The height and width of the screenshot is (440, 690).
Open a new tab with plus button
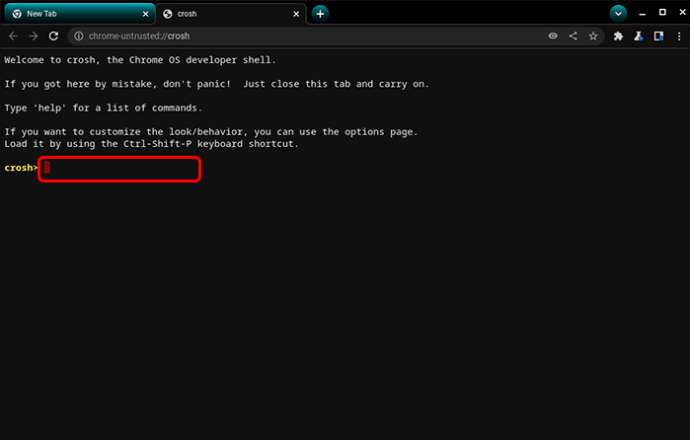(320, 14)
